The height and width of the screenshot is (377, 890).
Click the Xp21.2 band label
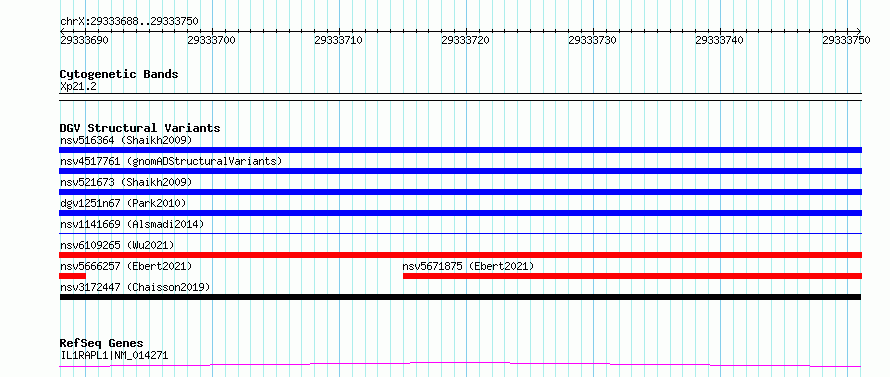(78, 86)
